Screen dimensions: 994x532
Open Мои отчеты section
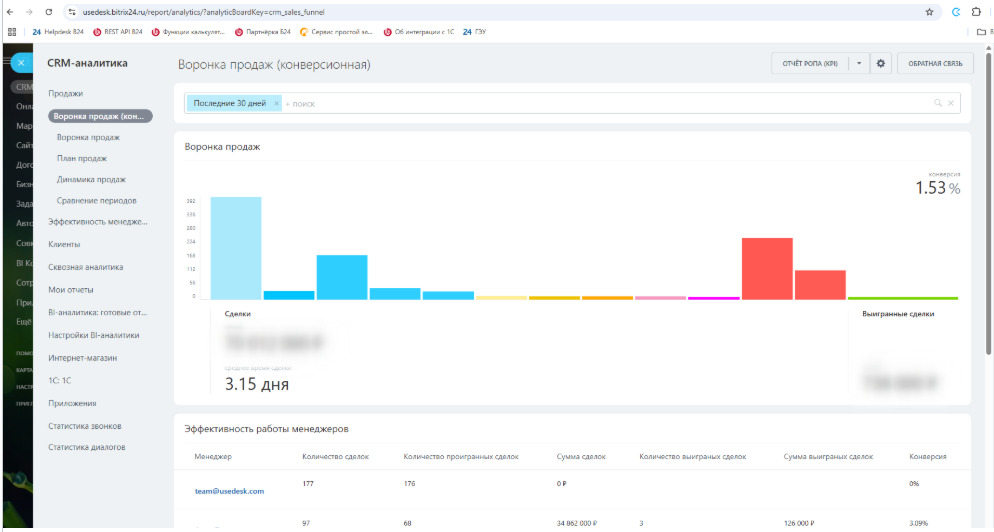(x=71, y=290)
